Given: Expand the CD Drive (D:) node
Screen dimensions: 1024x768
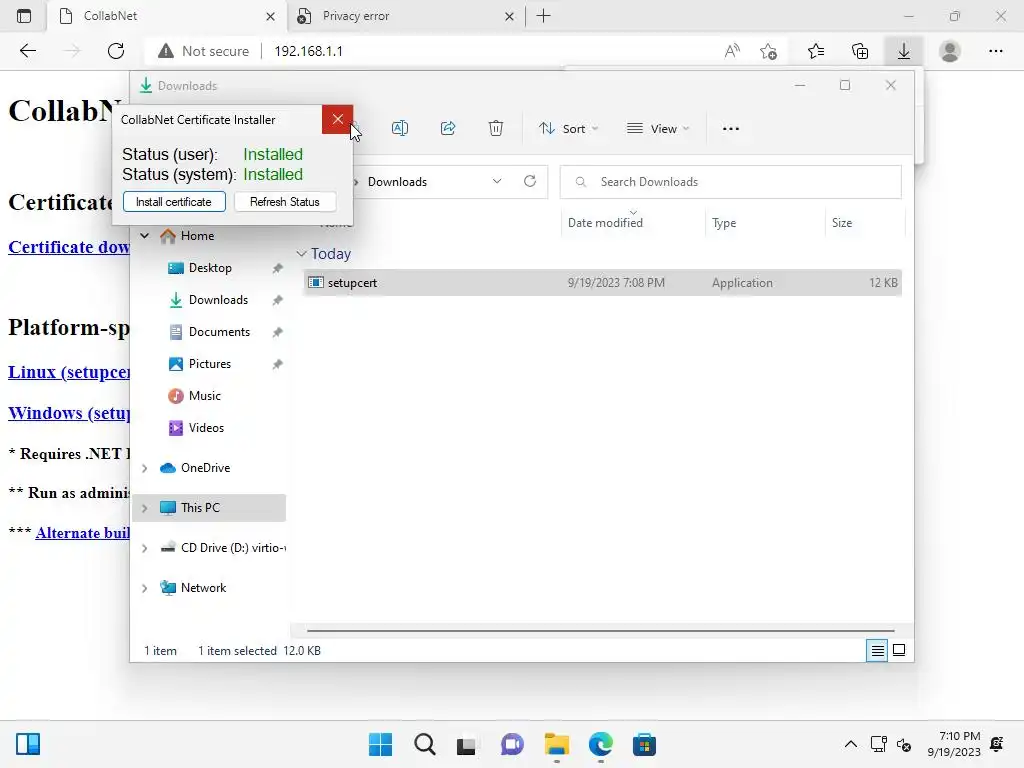Looking at the screenshot, I should tap(145, 548).
